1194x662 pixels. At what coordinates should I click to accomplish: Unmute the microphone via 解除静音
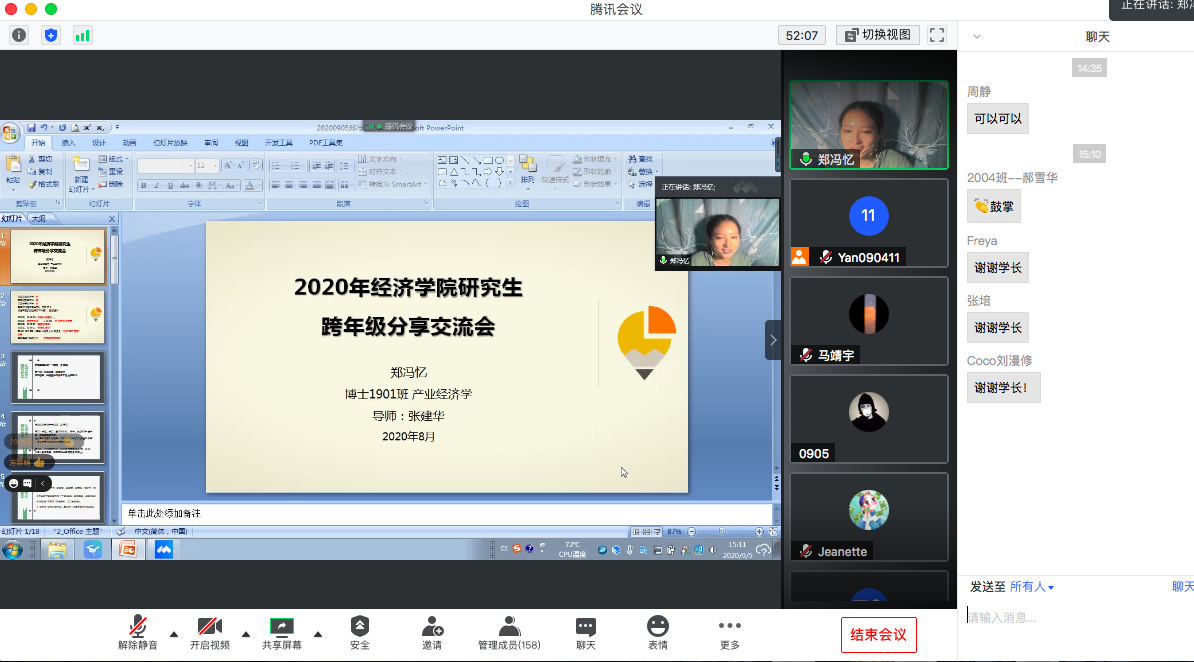(x=138, y=633)
